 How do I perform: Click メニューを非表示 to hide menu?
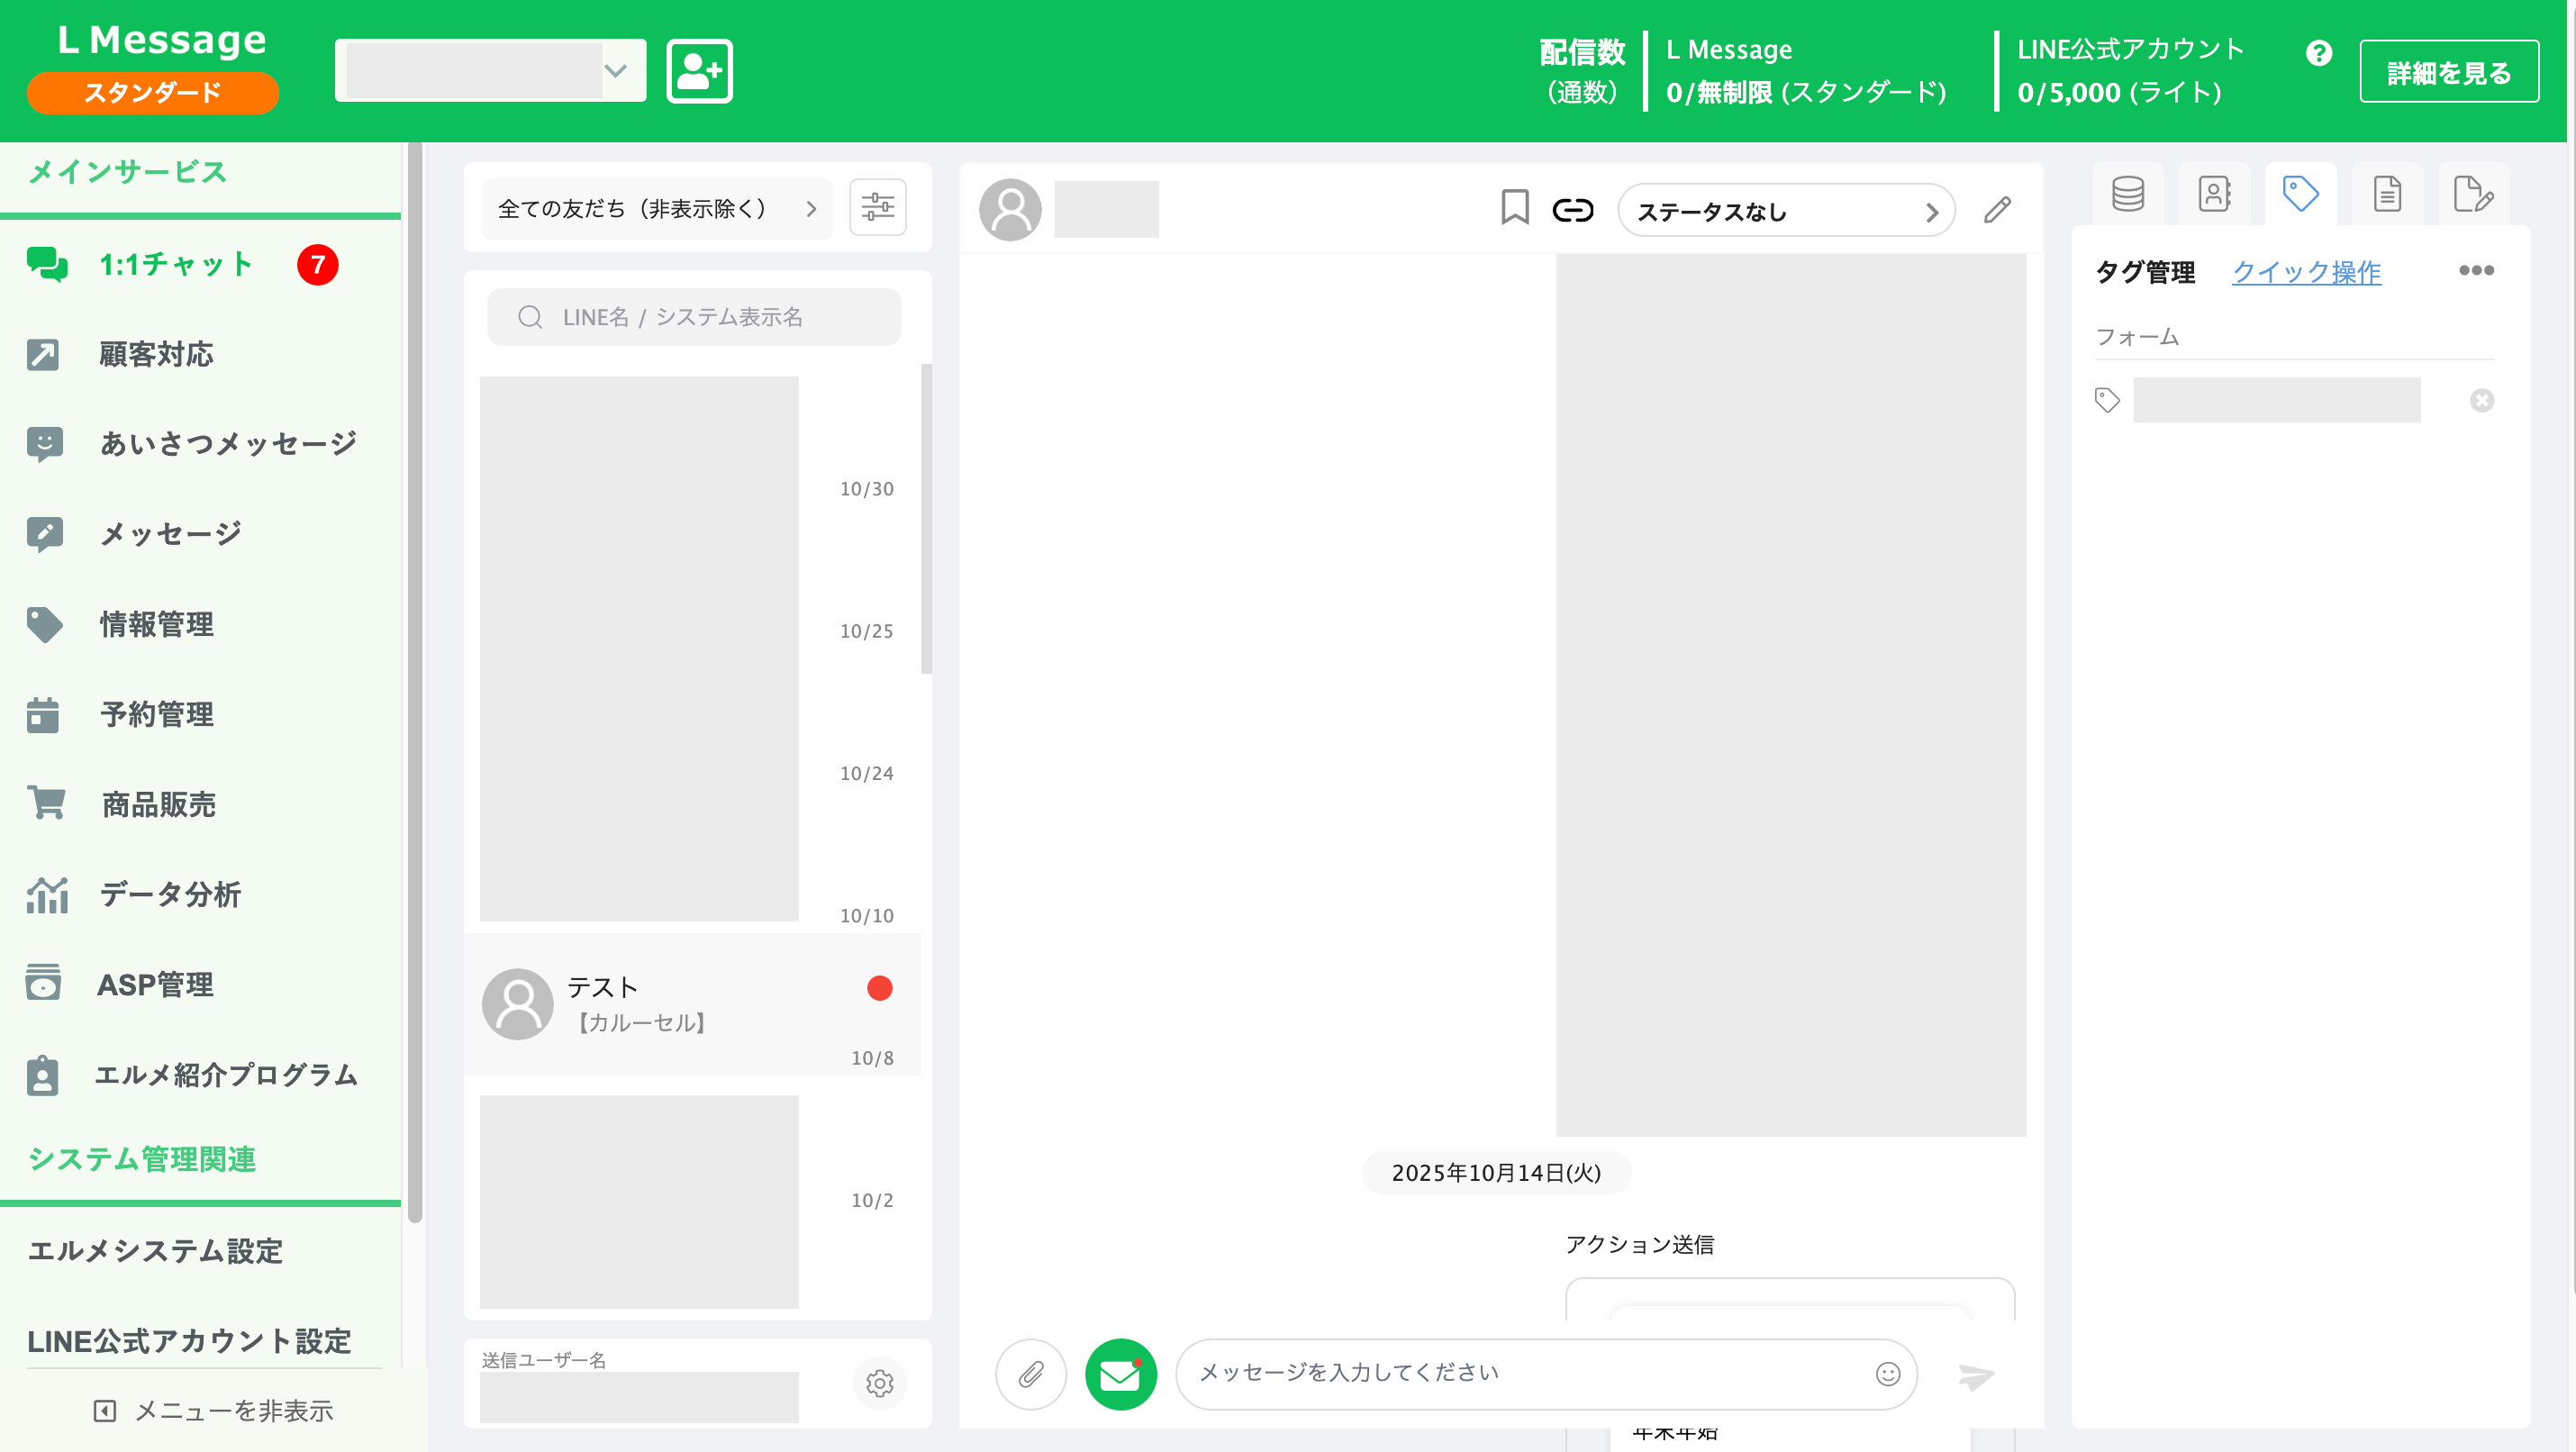(x=213, y=1411)
